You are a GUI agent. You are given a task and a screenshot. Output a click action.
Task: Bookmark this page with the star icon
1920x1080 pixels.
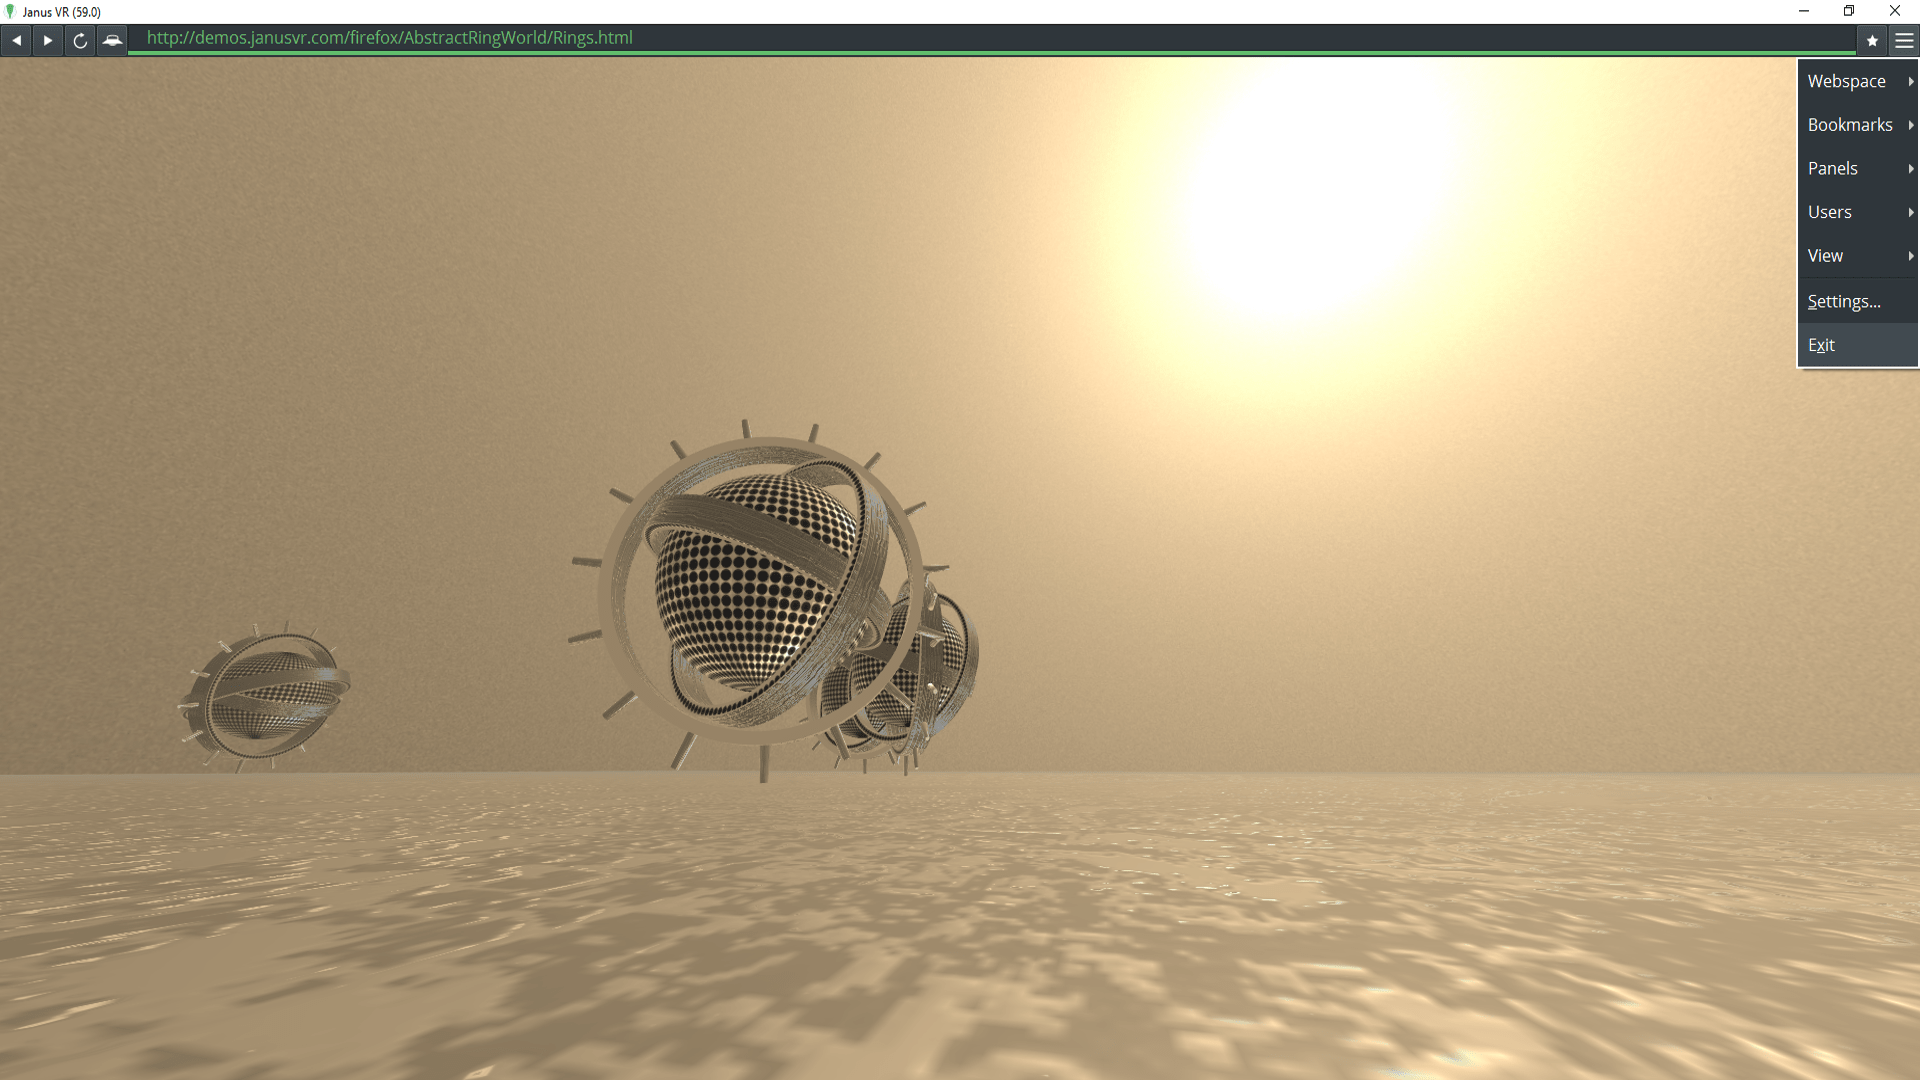1872,41
